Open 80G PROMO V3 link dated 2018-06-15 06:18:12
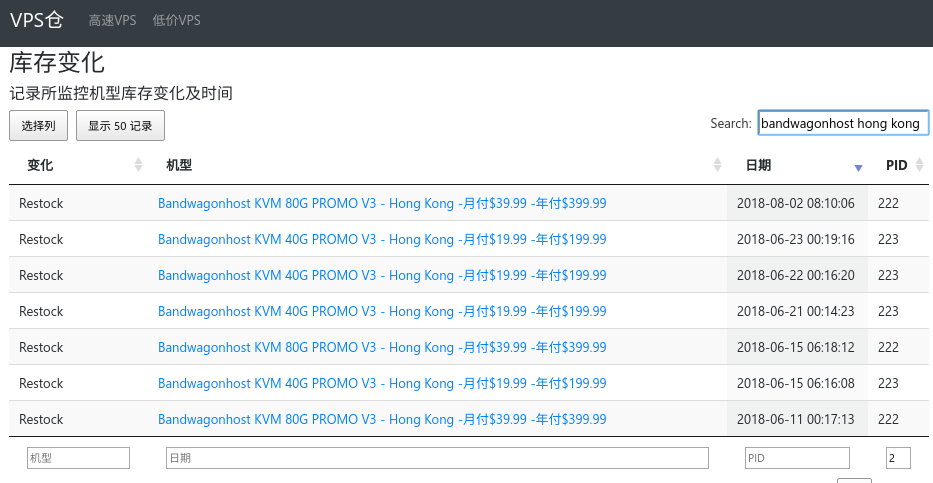Screen dimensions: 933x483 pos(382,347)
